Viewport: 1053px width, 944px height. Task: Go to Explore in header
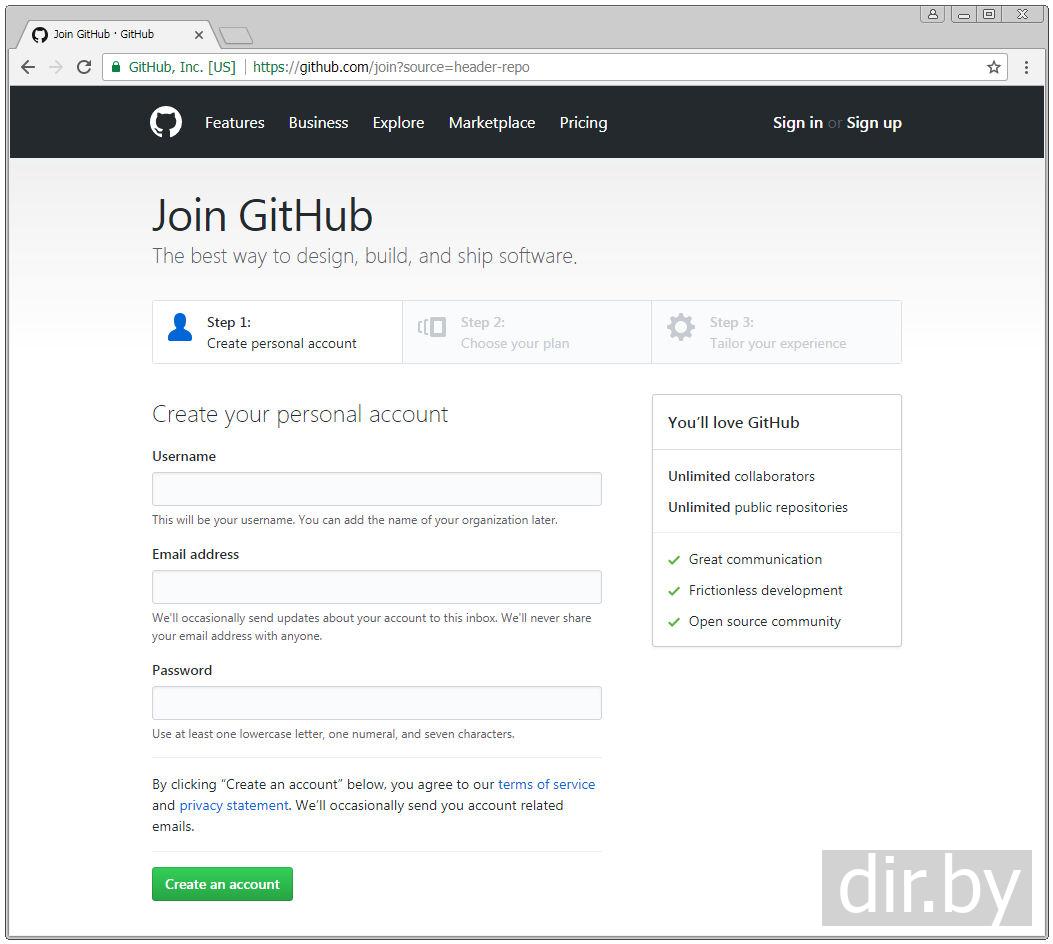(398, 123)
